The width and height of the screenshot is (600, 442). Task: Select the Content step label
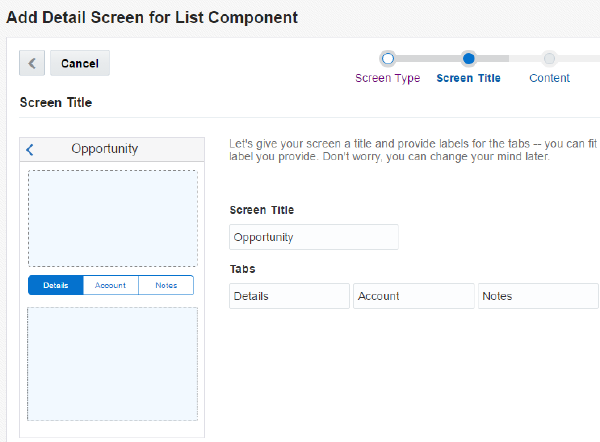tap(549, 78)
